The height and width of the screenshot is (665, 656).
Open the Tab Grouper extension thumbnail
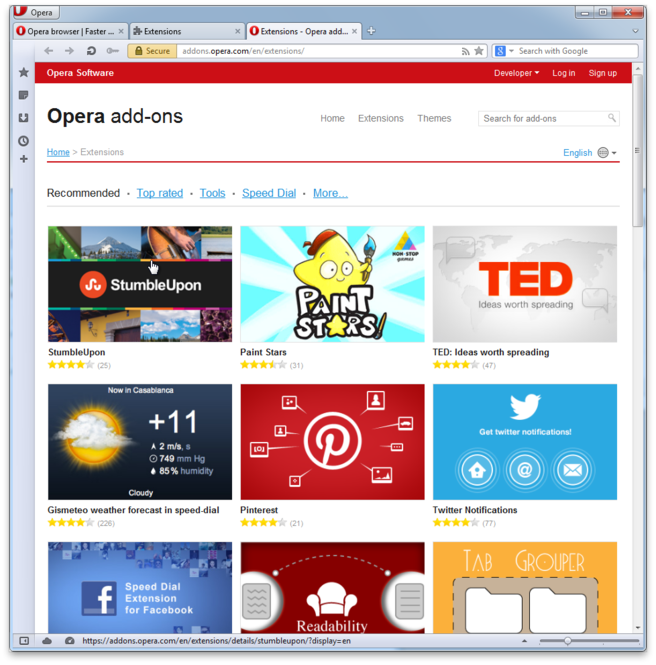(x=525, y=588)
